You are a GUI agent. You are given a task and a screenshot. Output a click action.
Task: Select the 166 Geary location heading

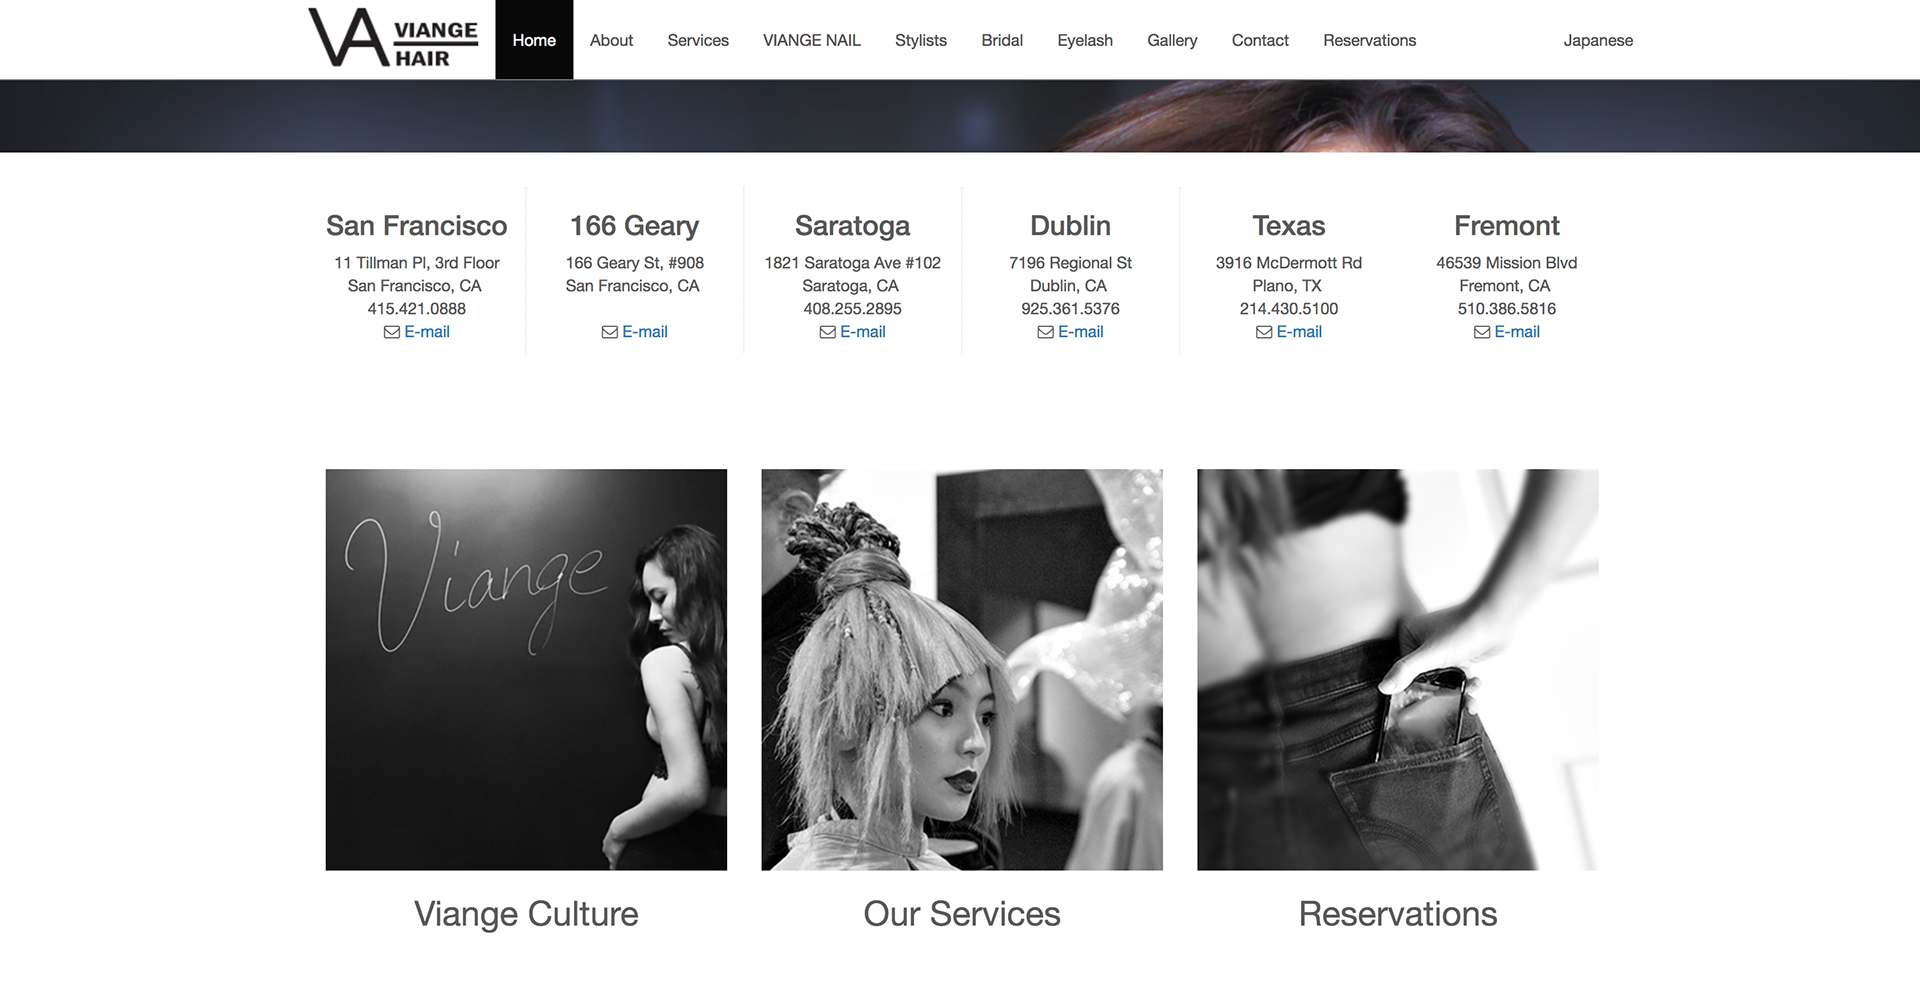(x=635, y=226)
